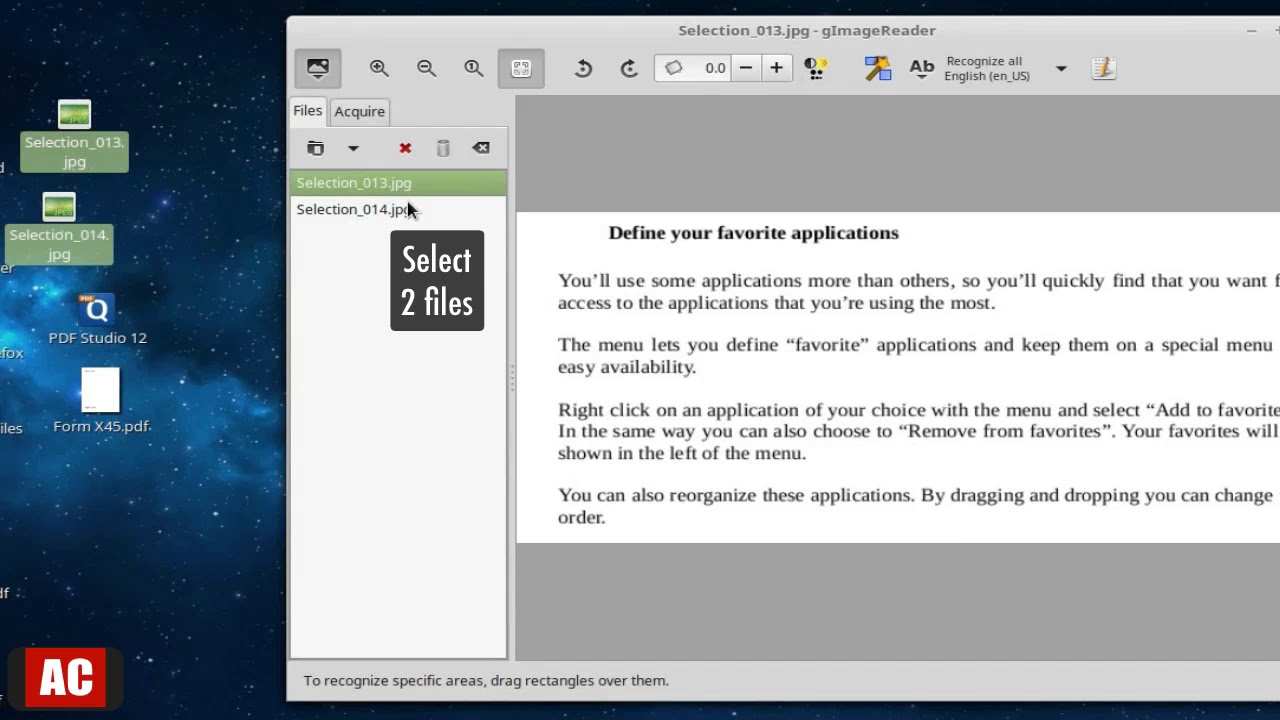This screenshot has width=1280, height=720.
Task: Reset zoom to original size
Action: click(x=473, y=68)
